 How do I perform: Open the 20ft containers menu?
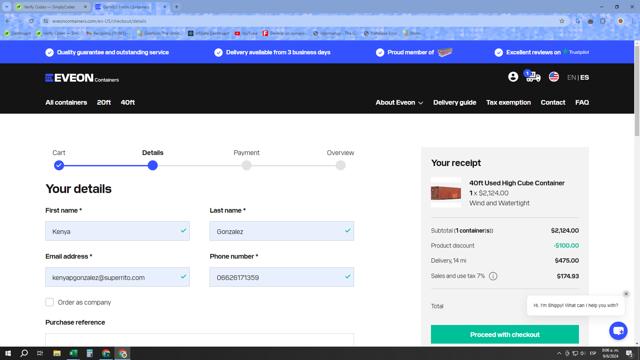104,102
